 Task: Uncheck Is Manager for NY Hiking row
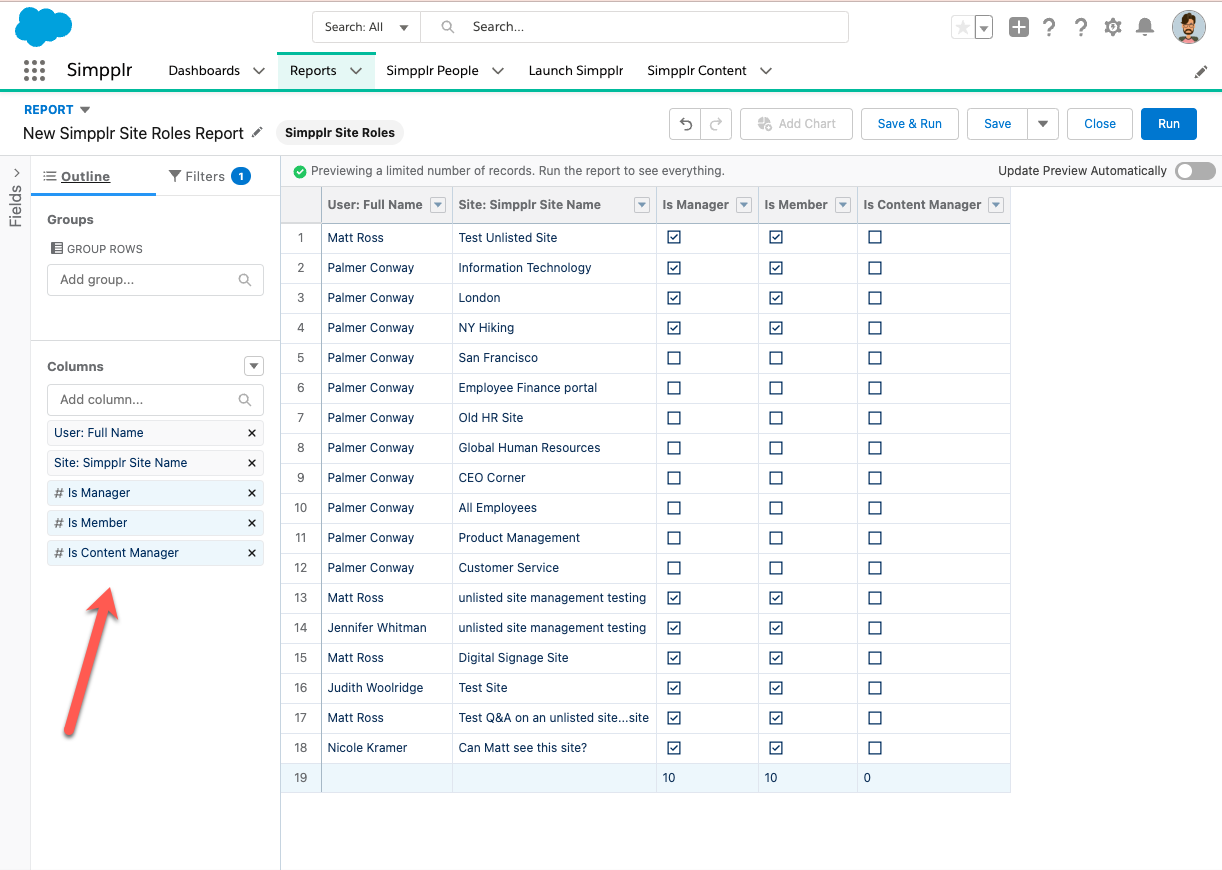click(674, 328)
